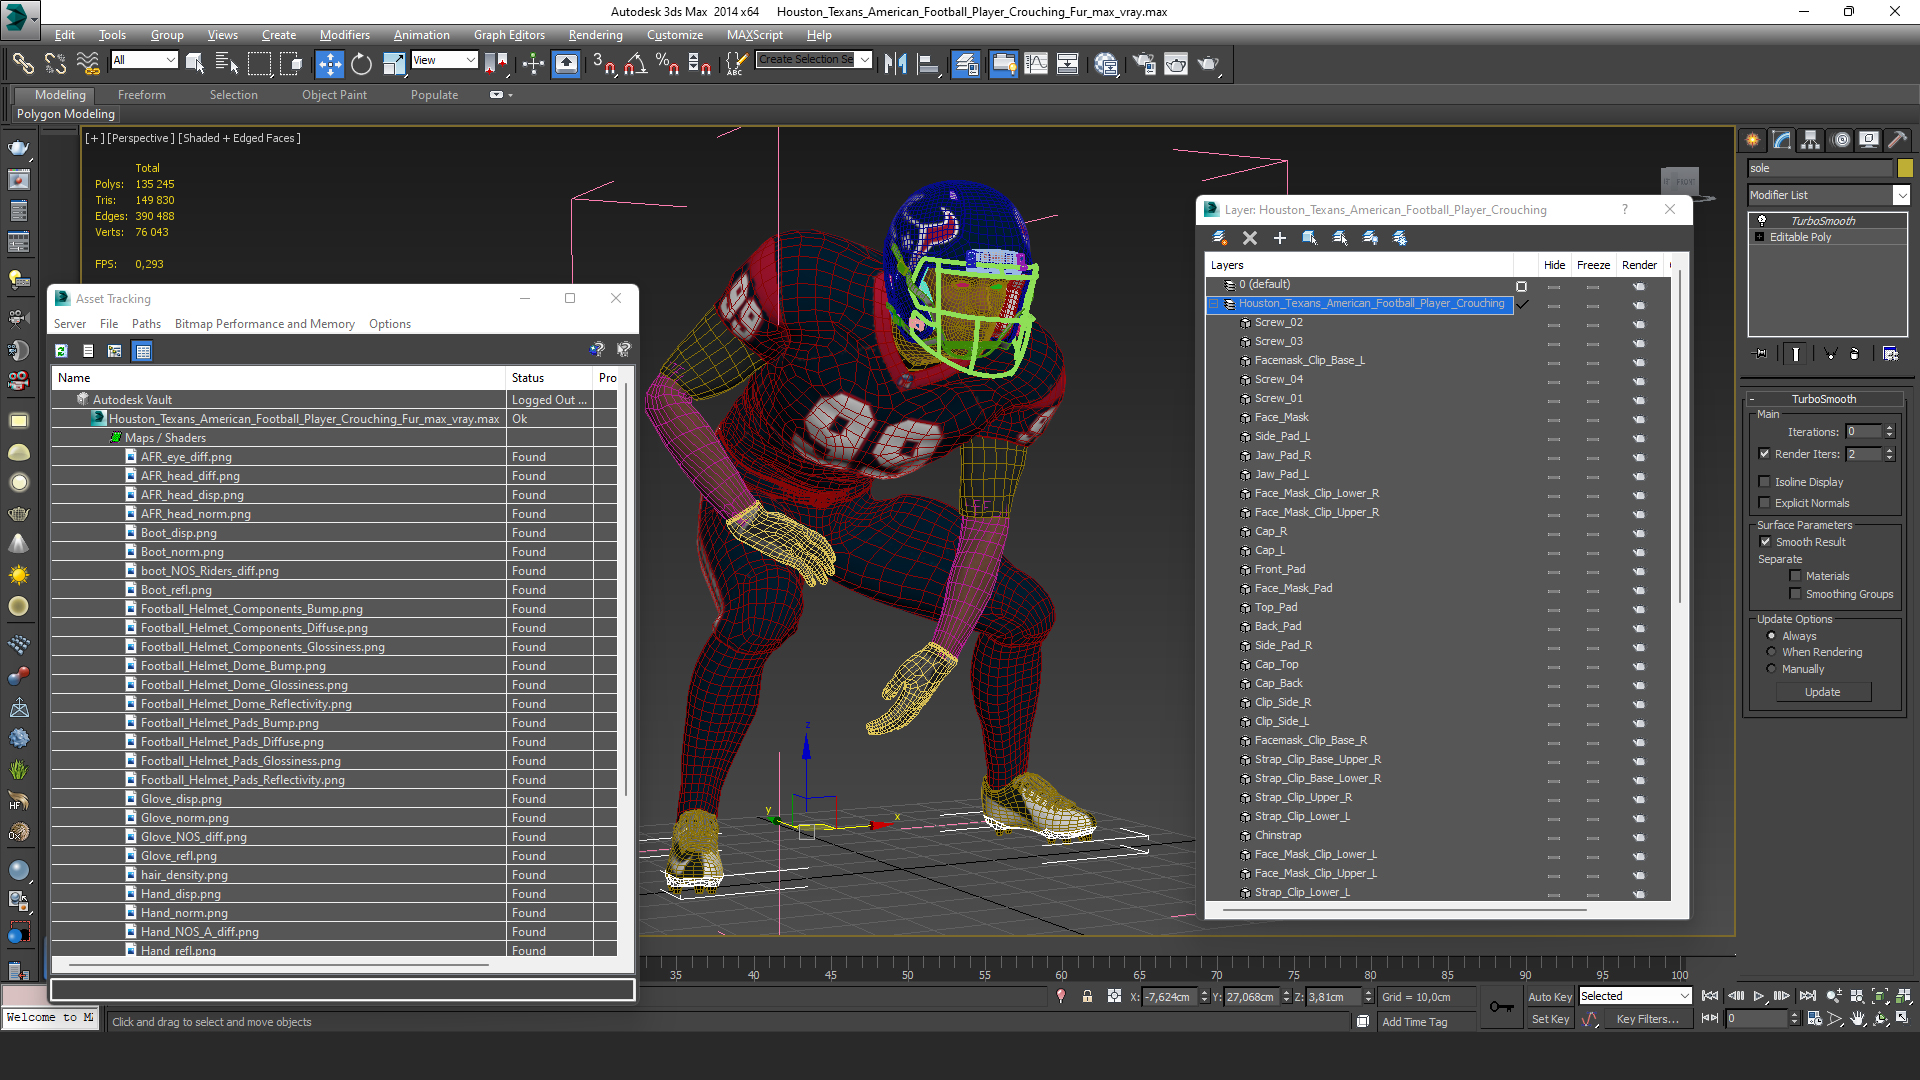Click the object color swatch beside name

click(1905, 168)
